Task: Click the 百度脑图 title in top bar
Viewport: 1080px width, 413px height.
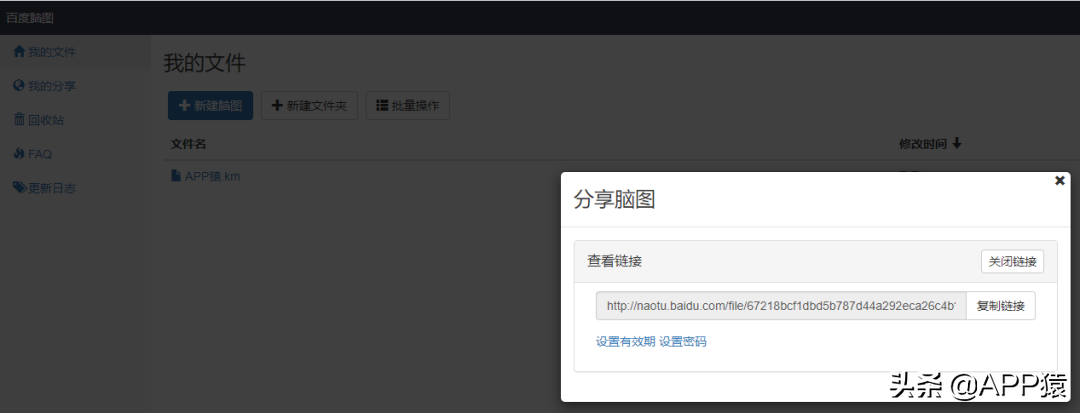Action: pos(30,18)
